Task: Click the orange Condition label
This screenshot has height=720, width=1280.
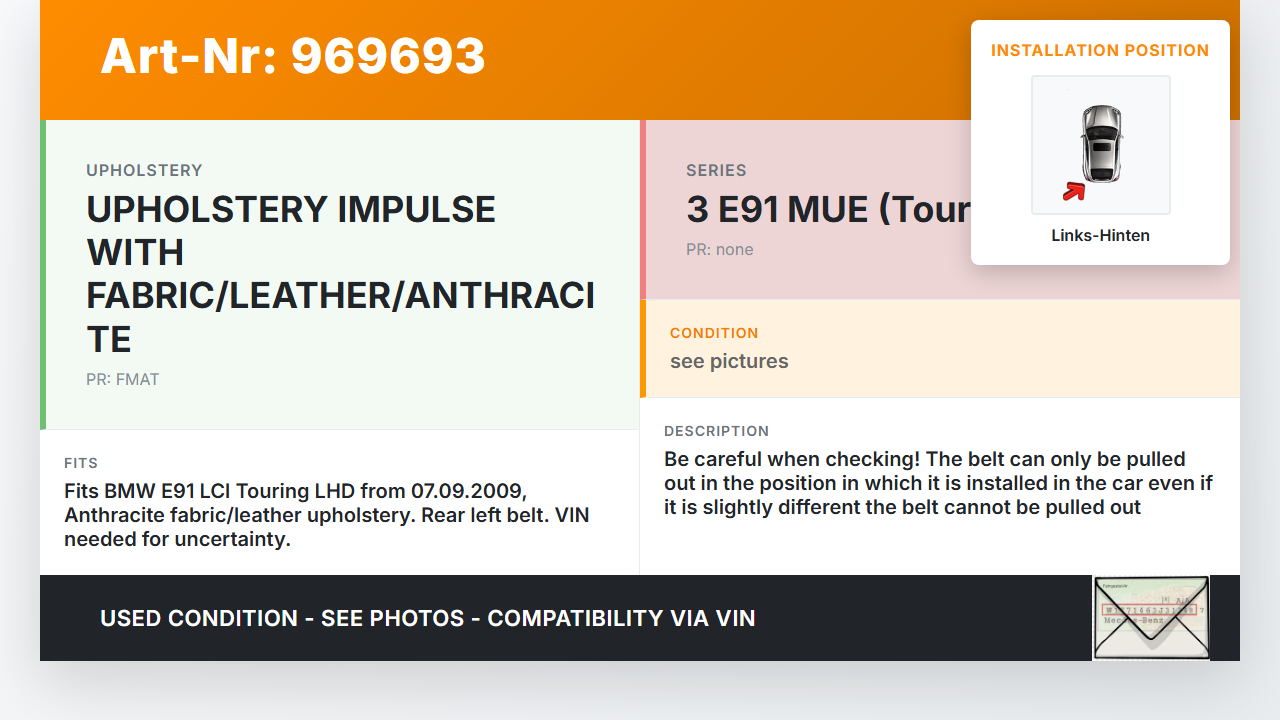Action: coord(714,333)
